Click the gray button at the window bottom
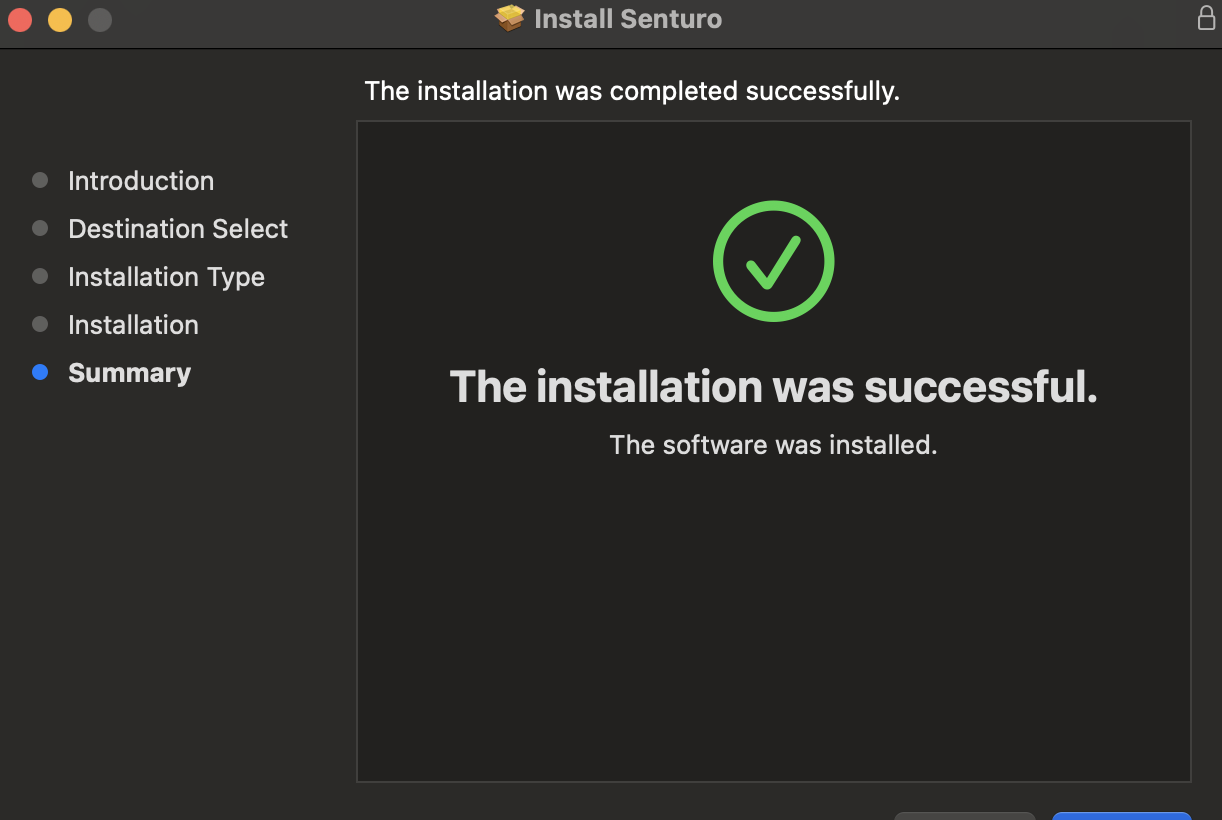This screenshot has width=1222, height=820. (x=964, y=816)
